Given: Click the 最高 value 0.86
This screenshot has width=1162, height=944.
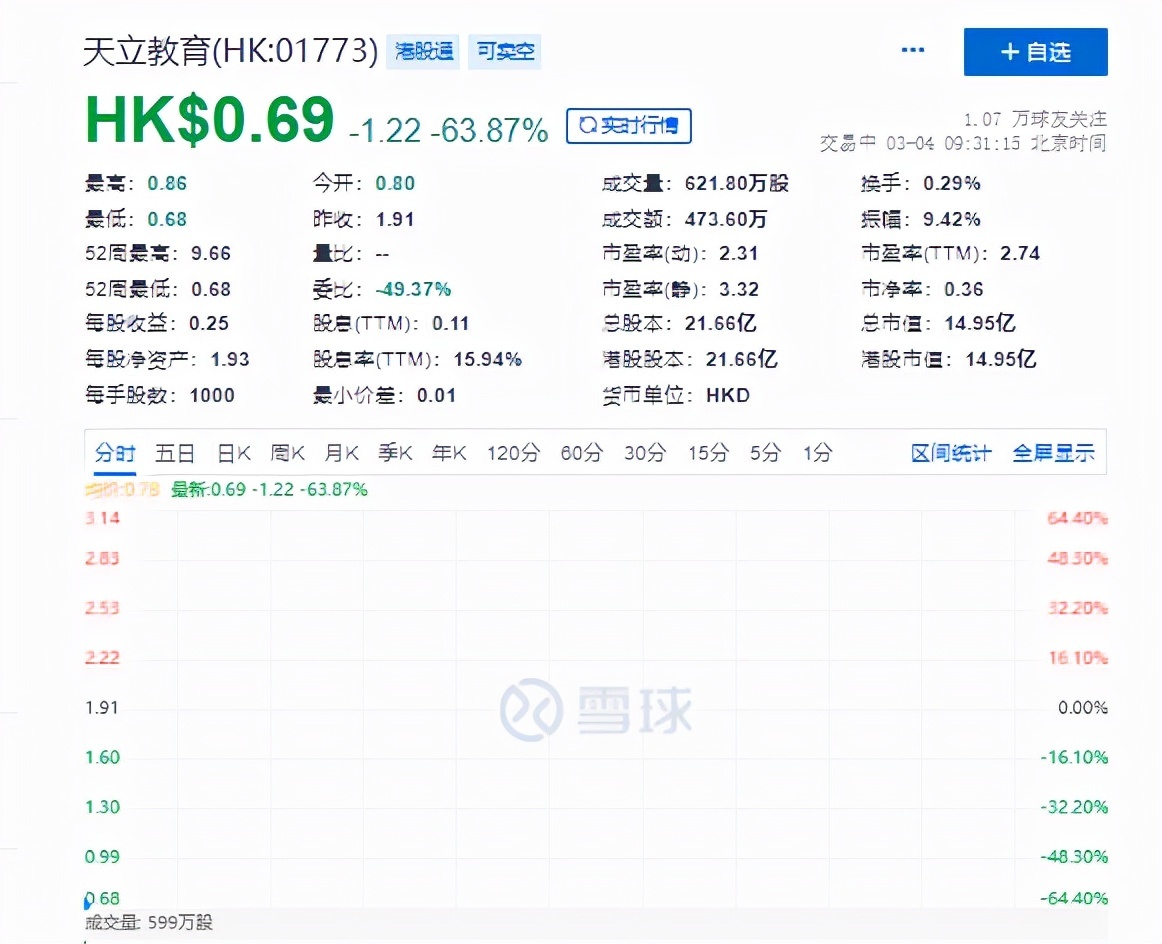Looking at the screenshot, I should pos(167,183).
